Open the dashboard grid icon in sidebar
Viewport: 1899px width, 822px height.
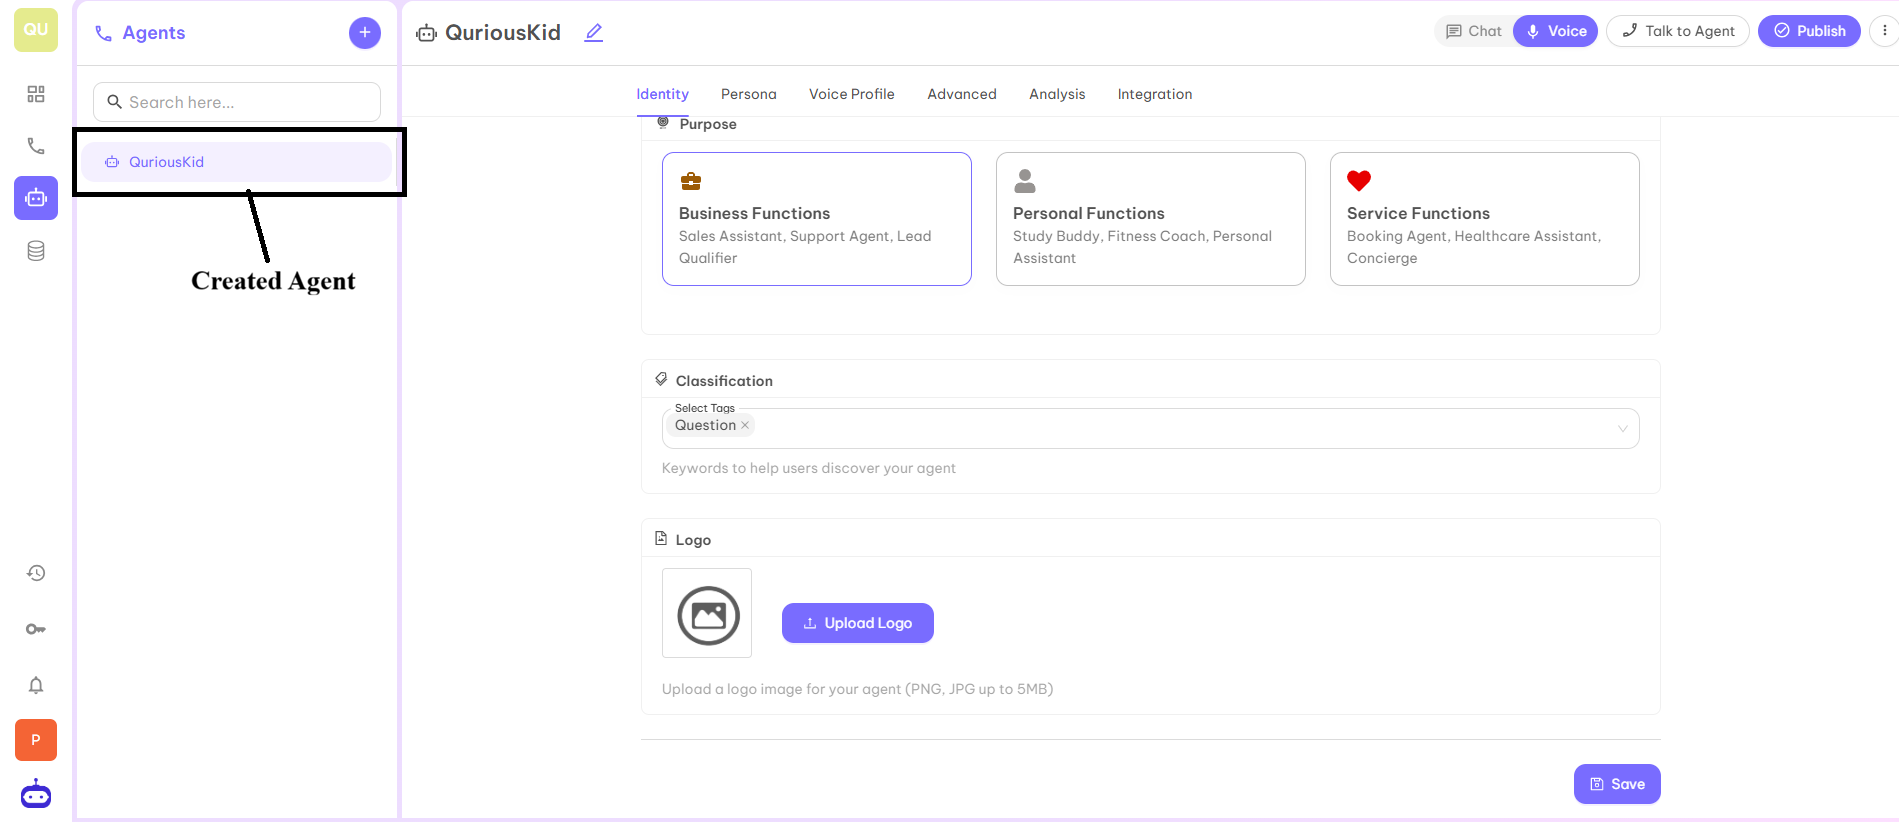36,94
